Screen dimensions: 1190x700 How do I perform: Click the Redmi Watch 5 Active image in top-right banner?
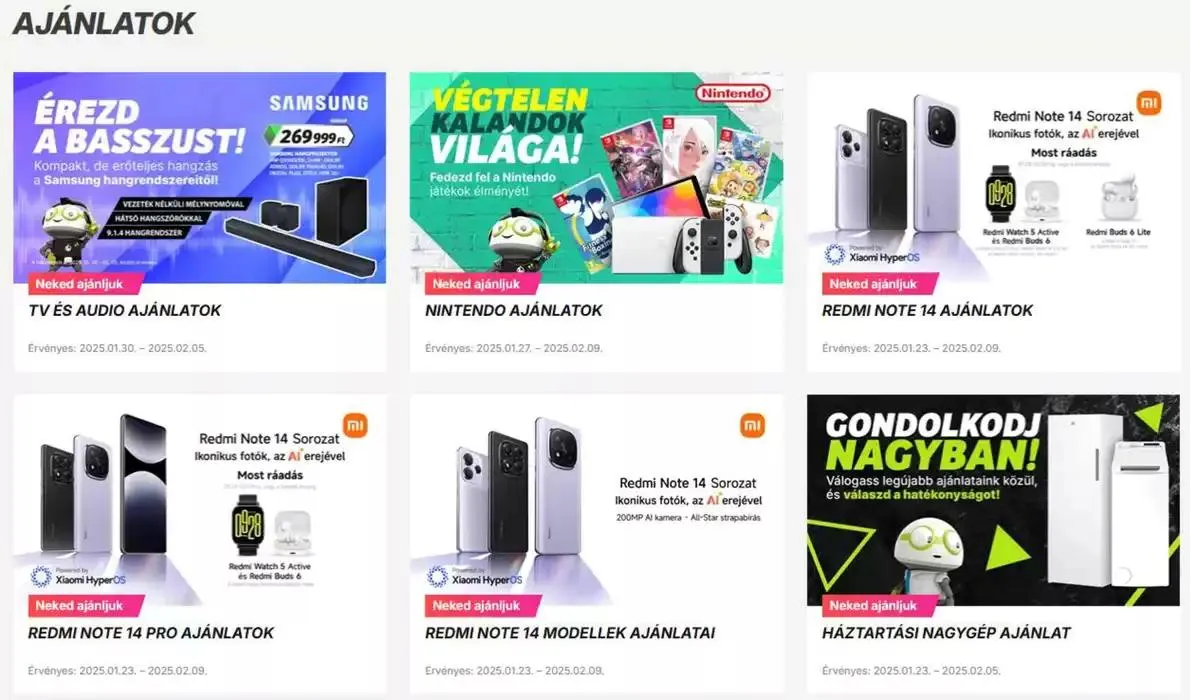pos(1000,194)
